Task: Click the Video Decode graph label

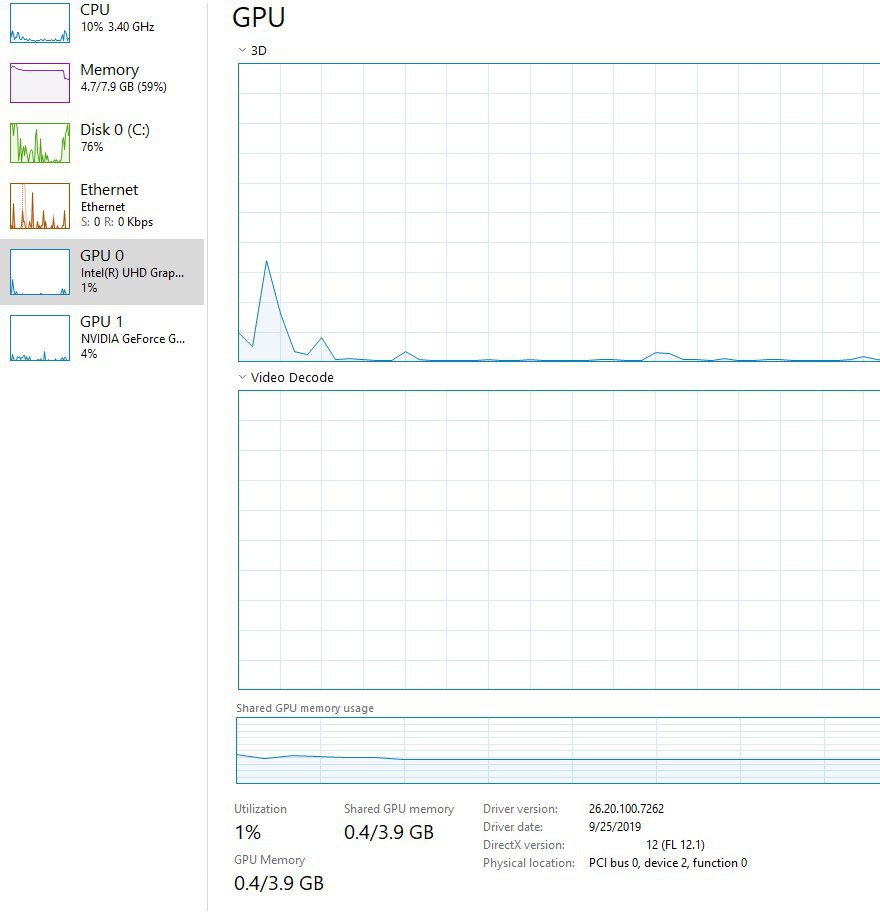Action: (x=292, y=377)
